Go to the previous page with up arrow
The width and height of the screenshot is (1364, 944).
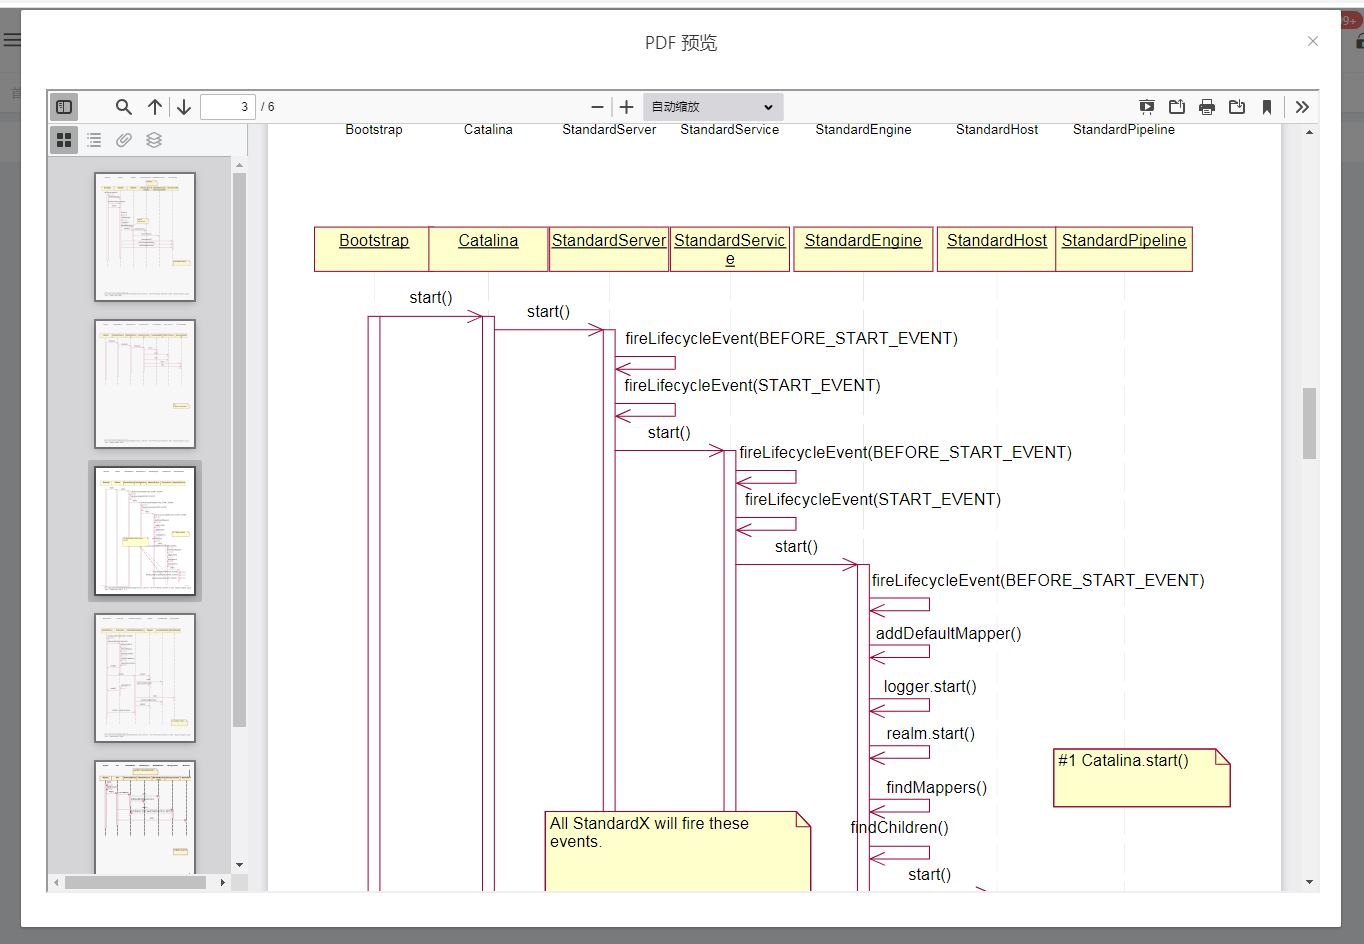155,107
